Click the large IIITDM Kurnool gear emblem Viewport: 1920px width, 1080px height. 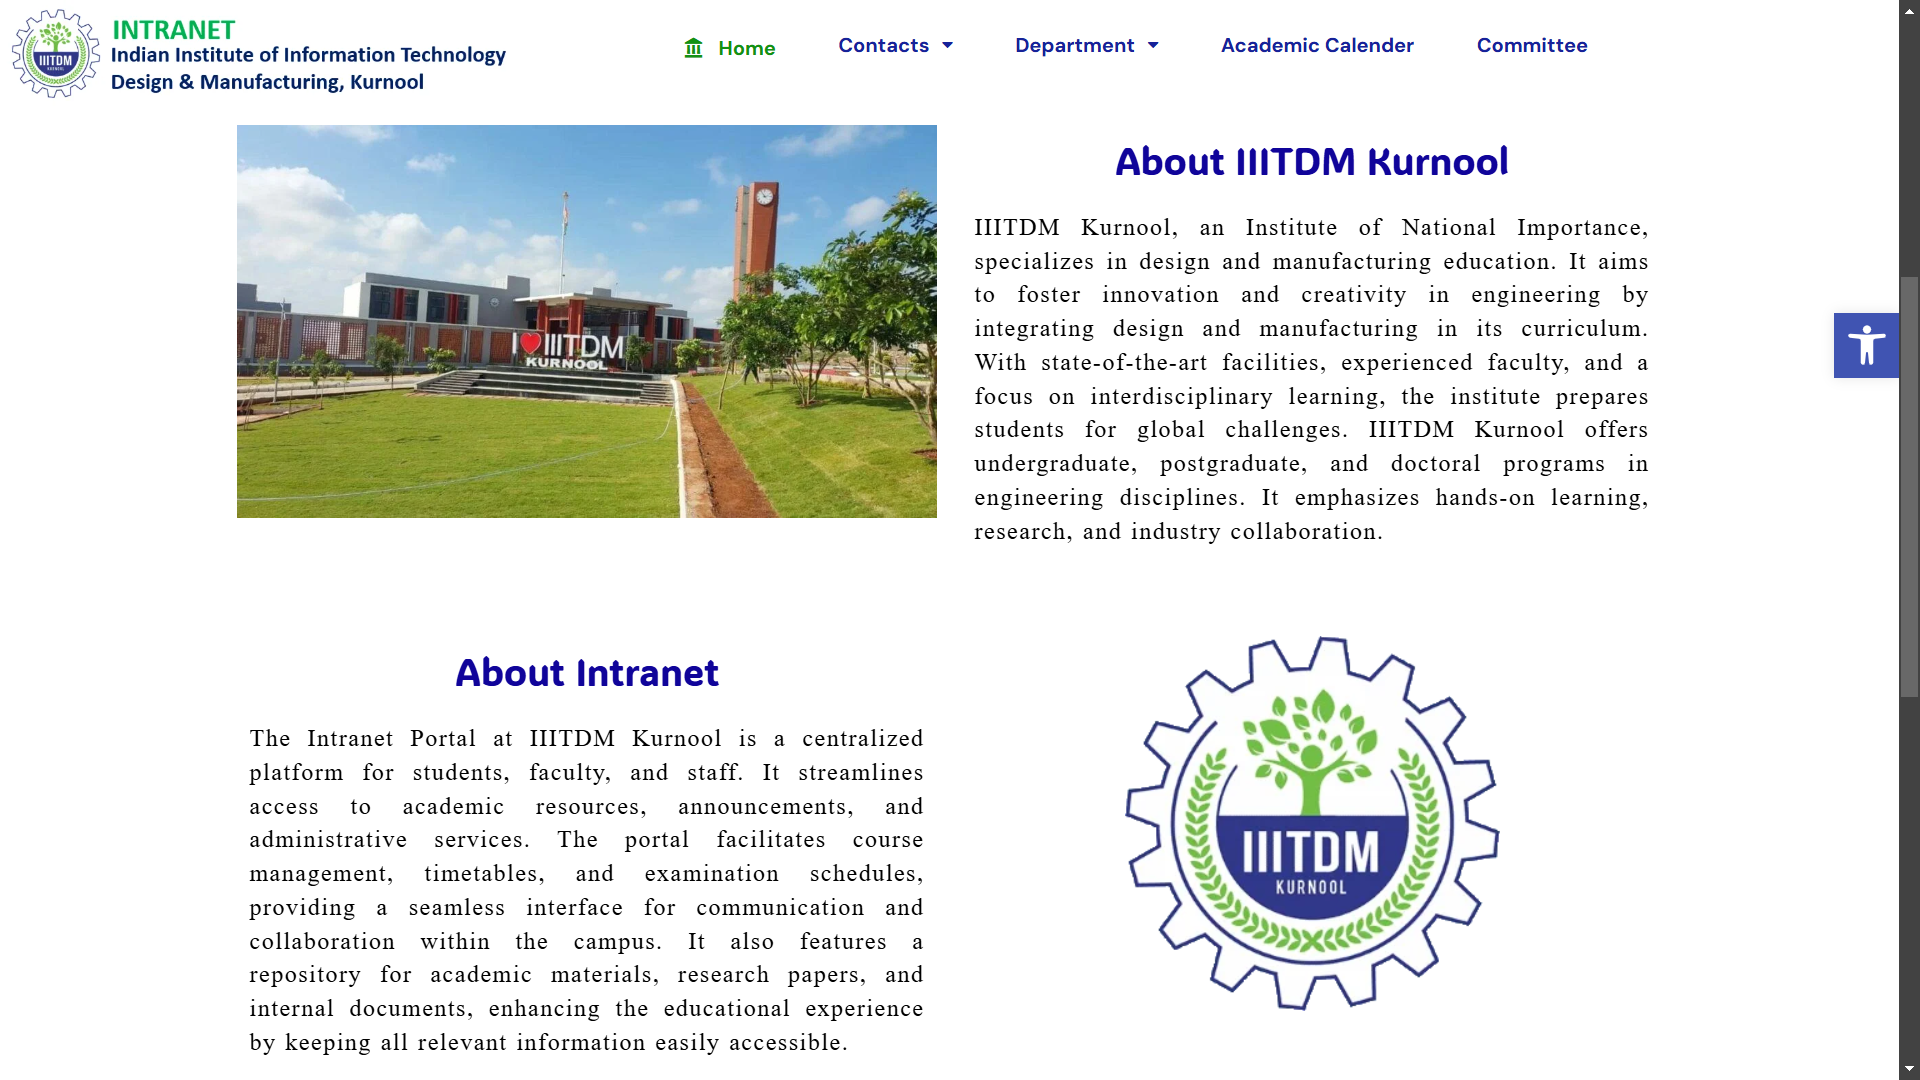coord(1311,823)
